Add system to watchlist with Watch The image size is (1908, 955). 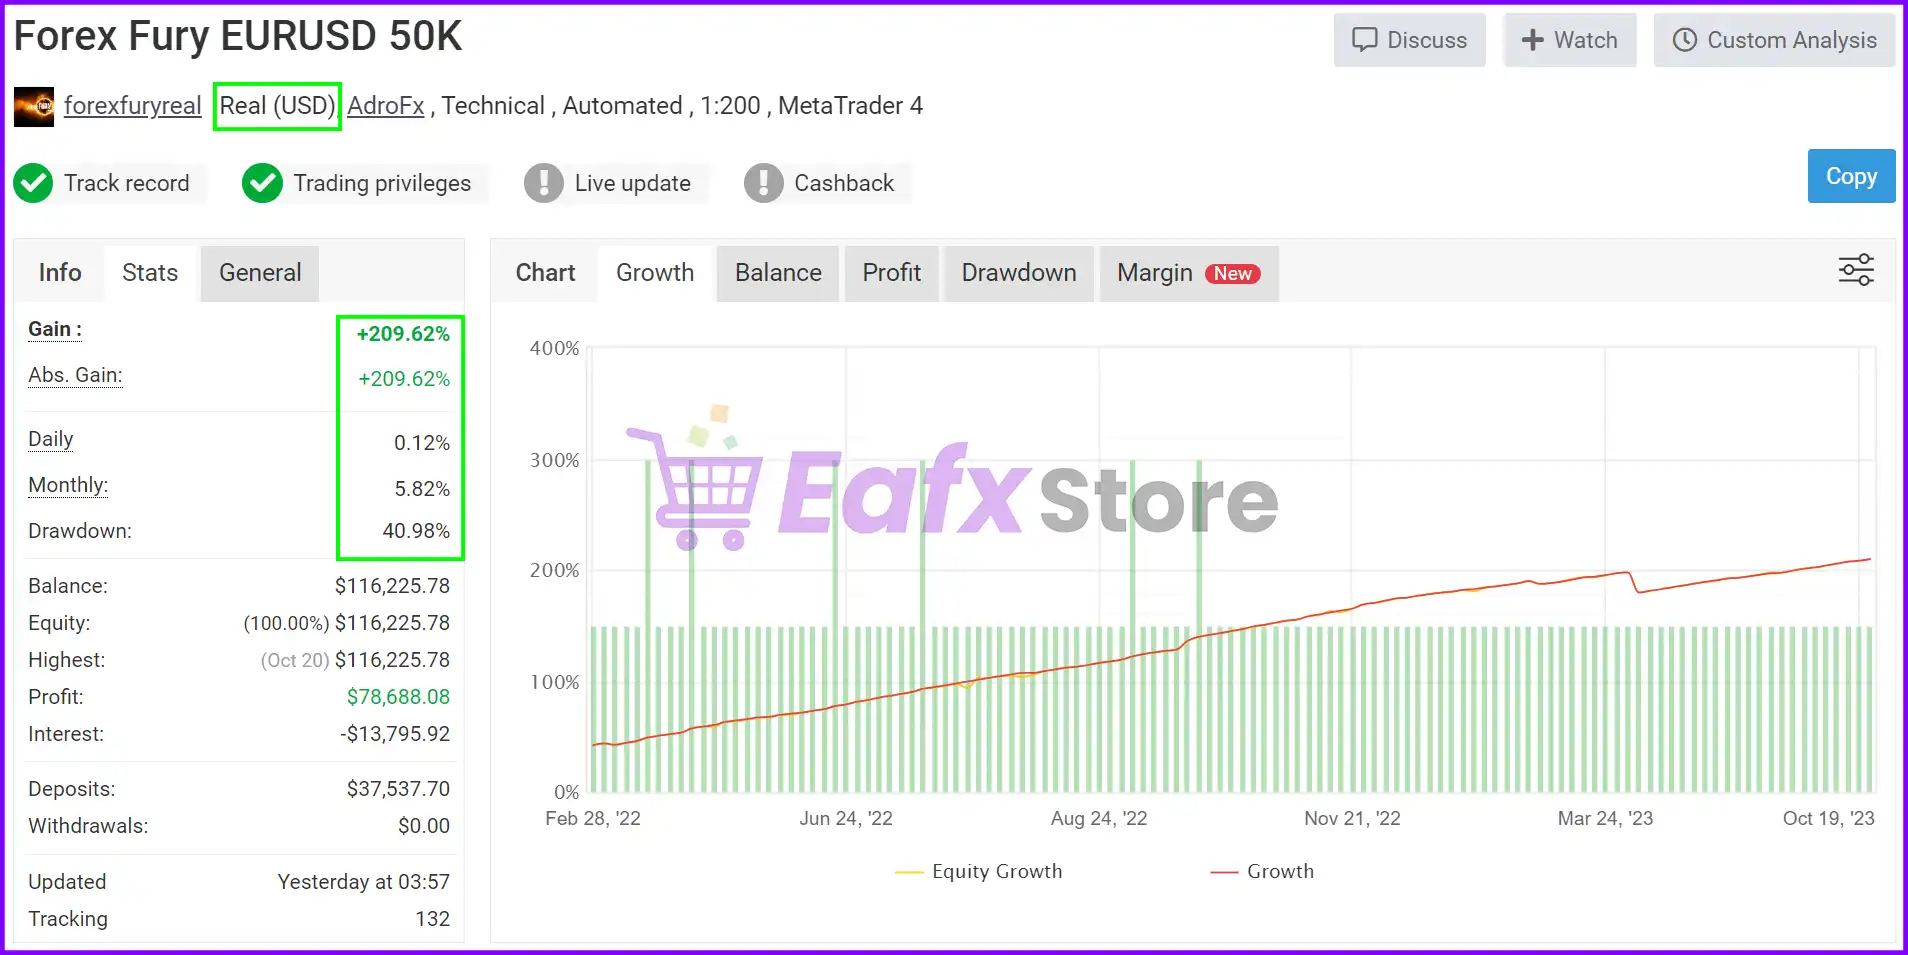[1569, 40]
